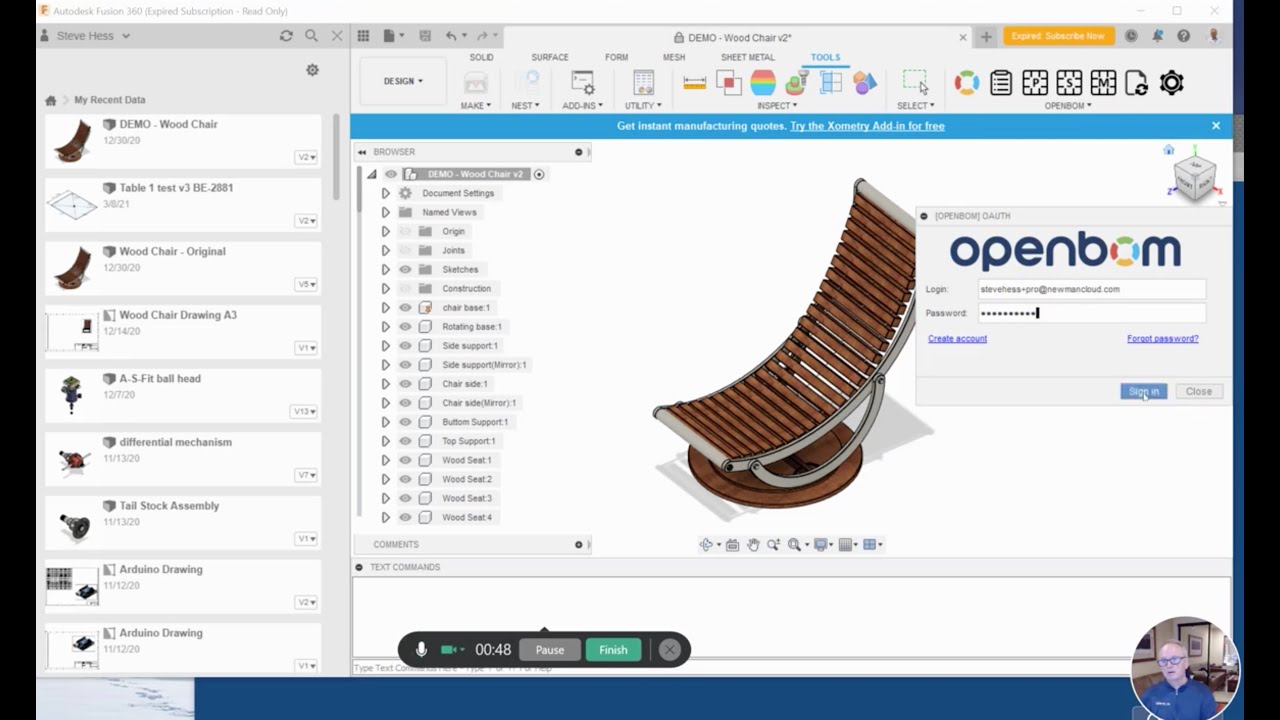Open the UTILITY dropdown
This screenshot has width=1280, height=720.
click(x=643, y=105)
